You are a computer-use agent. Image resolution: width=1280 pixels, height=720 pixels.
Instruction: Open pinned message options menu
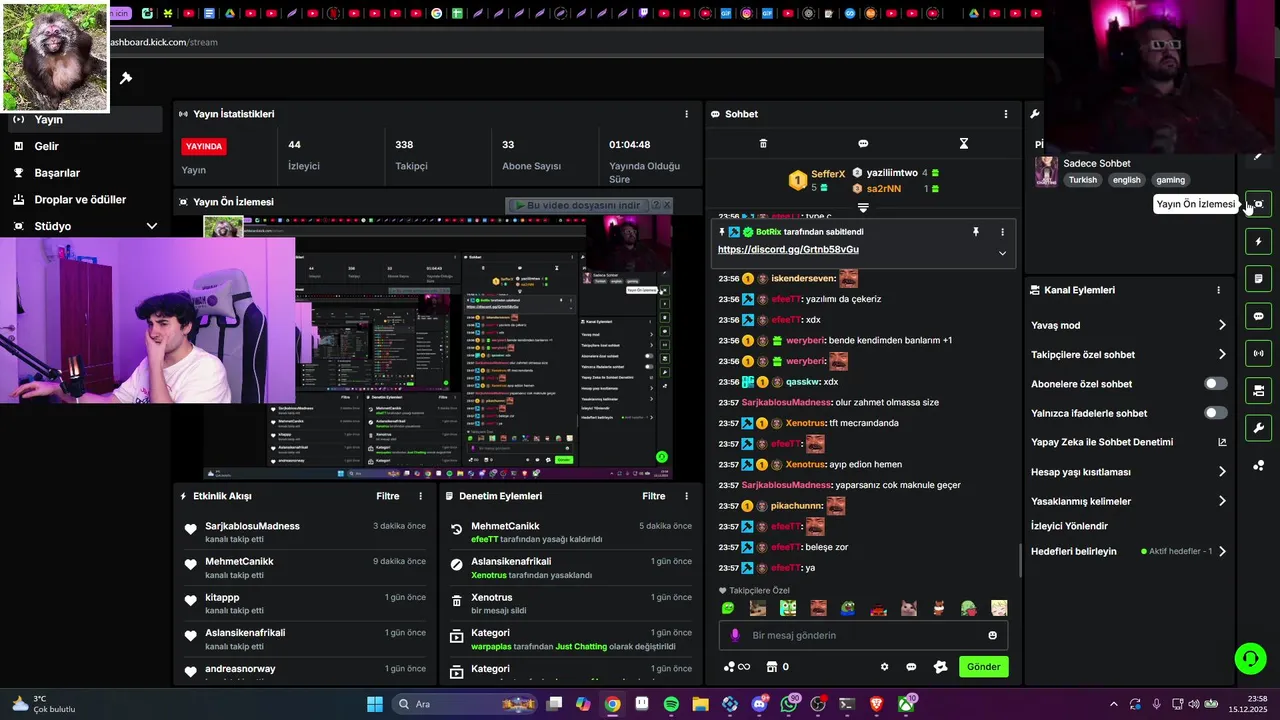click(1002, 231)
